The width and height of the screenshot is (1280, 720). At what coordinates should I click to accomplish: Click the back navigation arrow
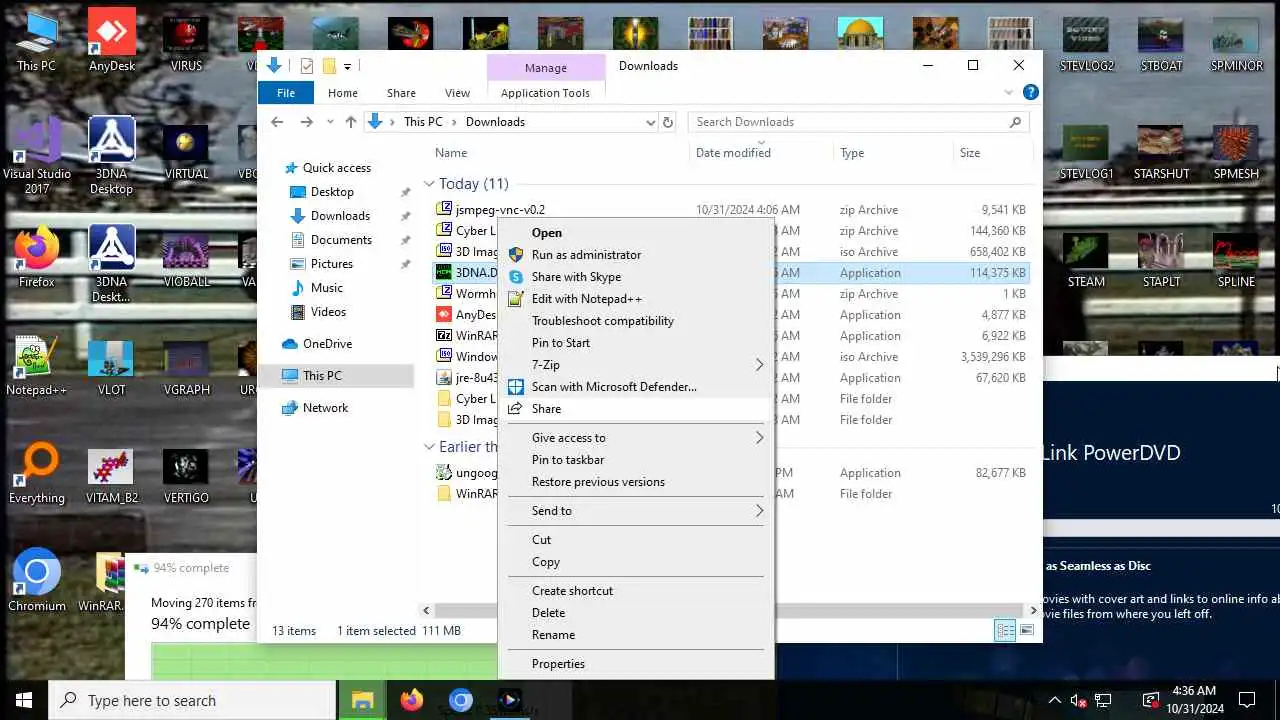pyautogui.click(x=277, y=122)
